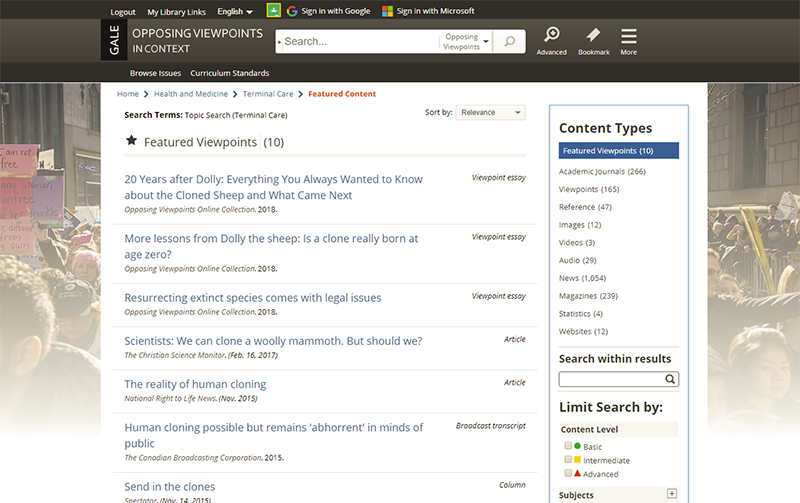Select Statistics (4) content type
This screenshot has width=800, height=503.
tap(581, 314)
